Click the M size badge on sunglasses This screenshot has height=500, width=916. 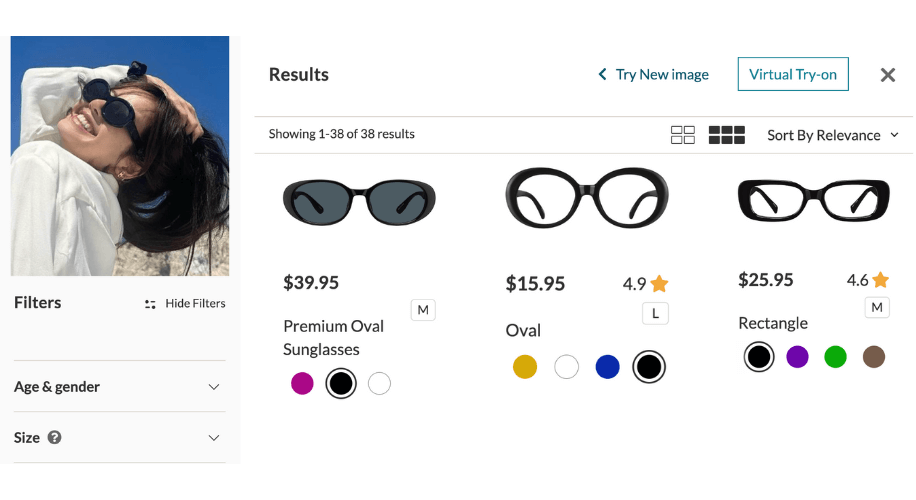(423, 310)
